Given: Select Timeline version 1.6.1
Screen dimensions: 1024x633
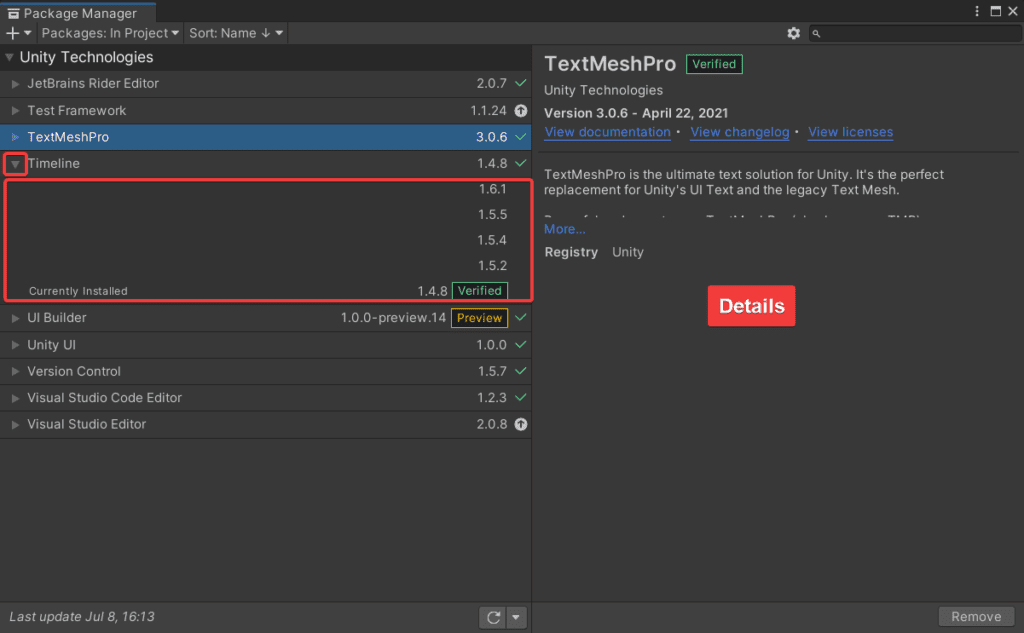Looking at the screenshot, I should pos(268,189).
